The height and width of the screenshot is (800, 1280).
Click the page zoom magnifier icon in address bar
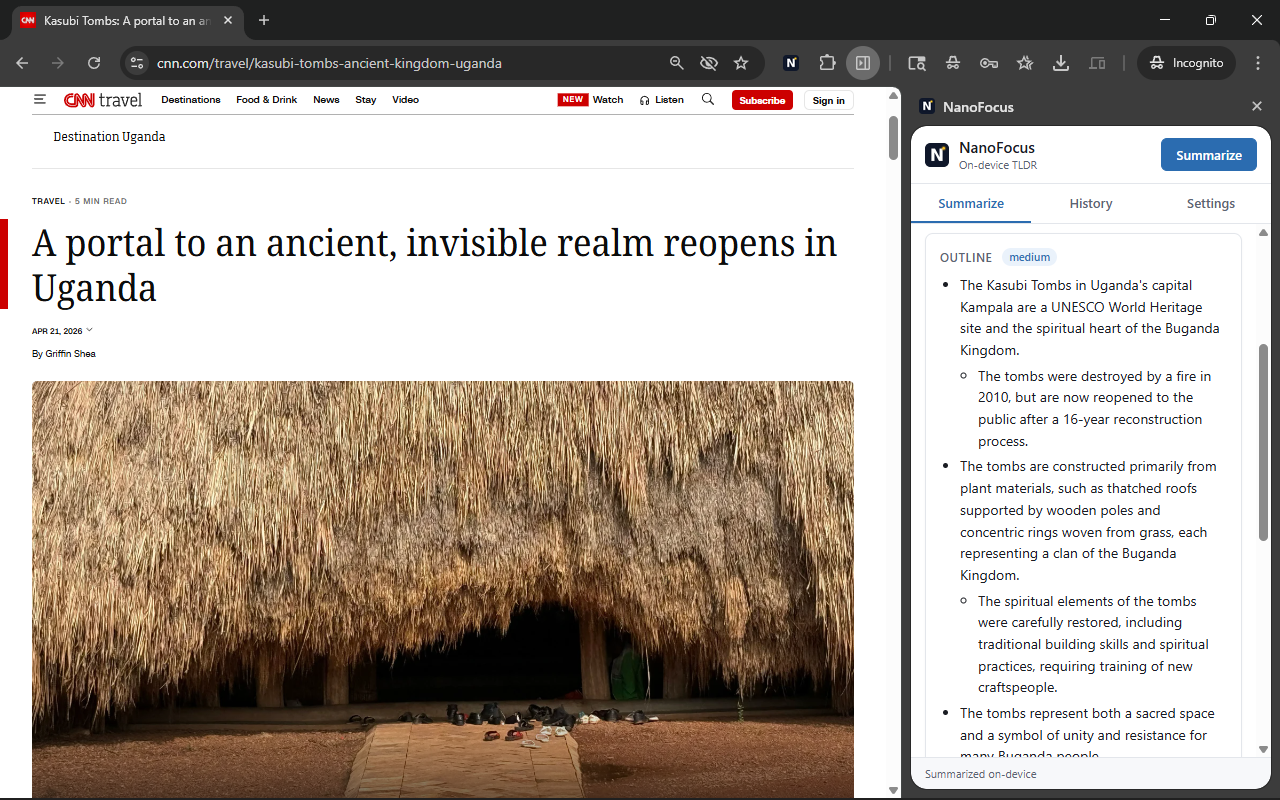677,62
